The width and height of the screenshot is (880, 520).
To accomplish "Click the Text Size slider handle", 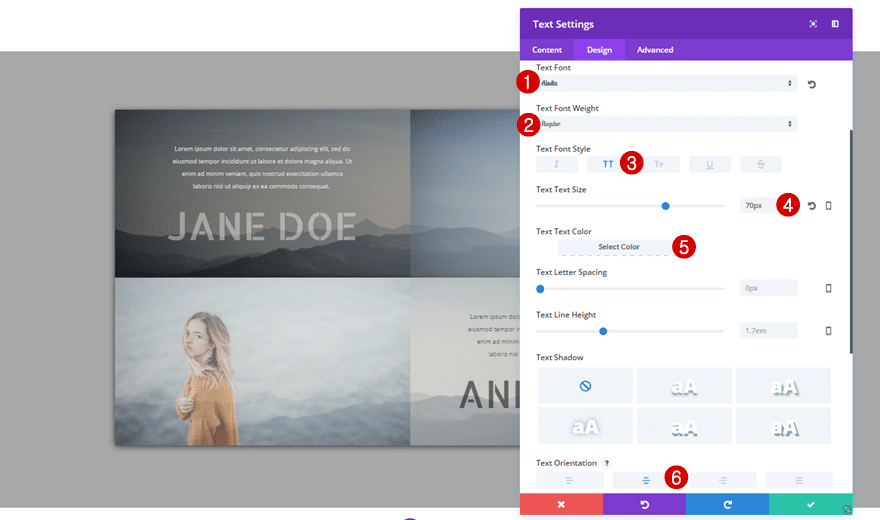I will (x=665, y=206).
